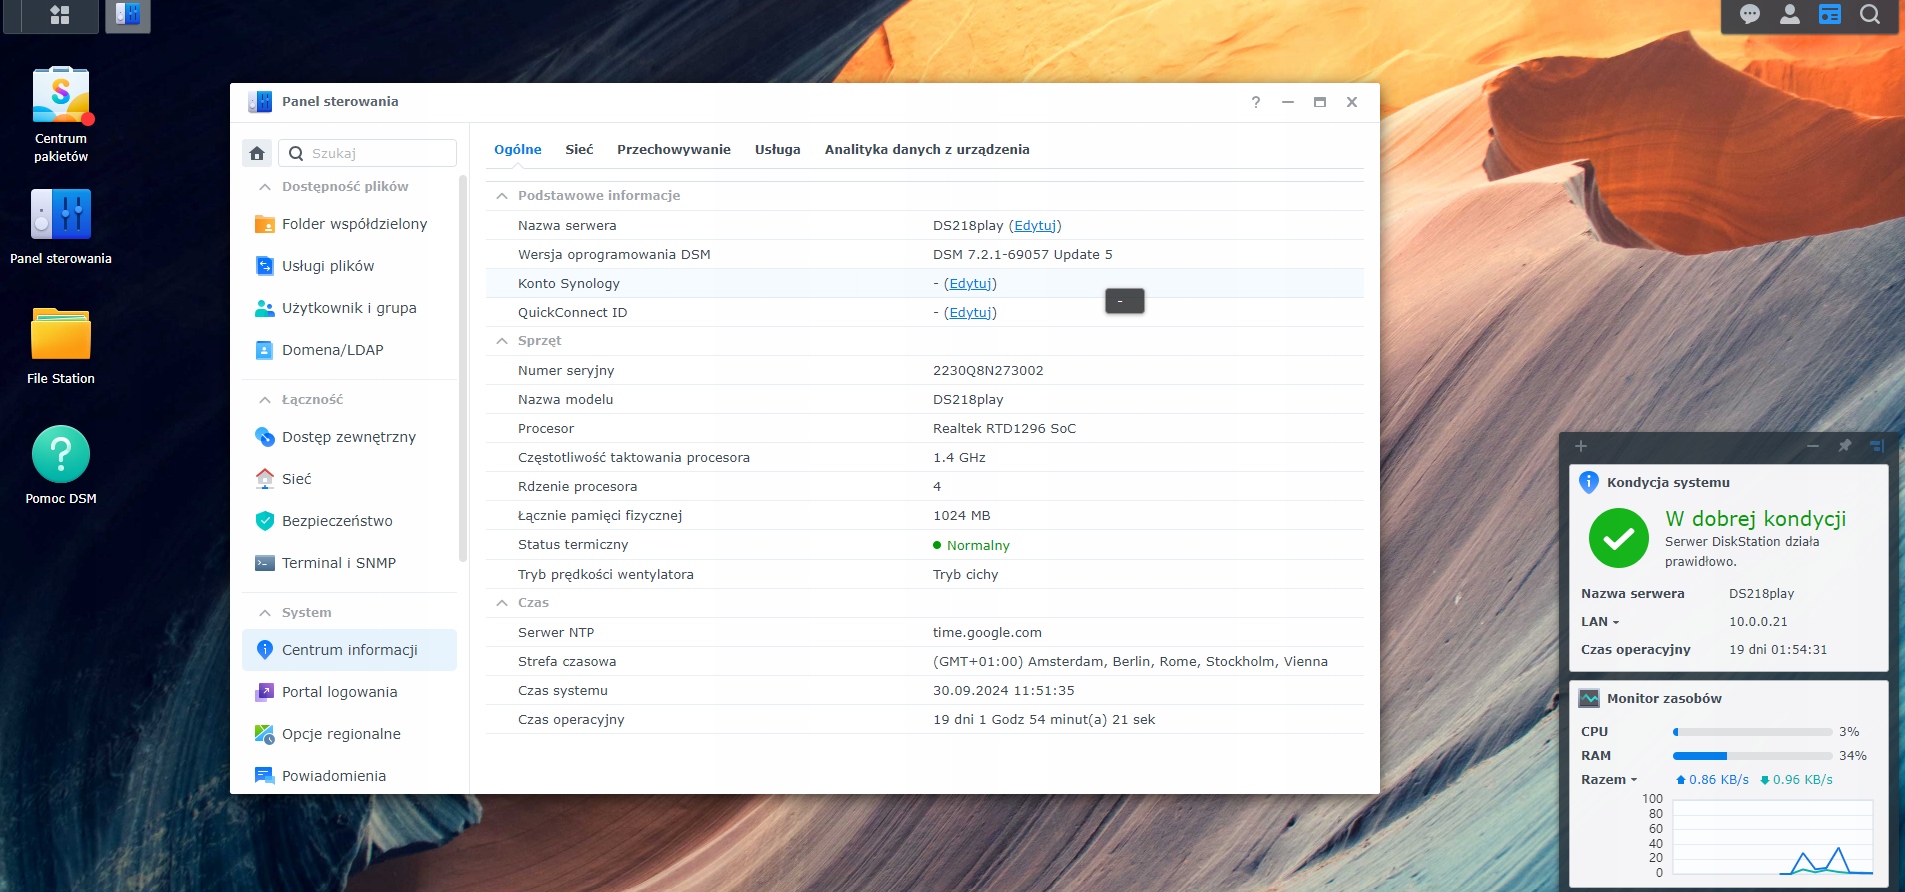Click the left sidebar scrollbar in Panel sterowania
The height and width of the screenshot is (892, 1905).
(x=463, y=368)
